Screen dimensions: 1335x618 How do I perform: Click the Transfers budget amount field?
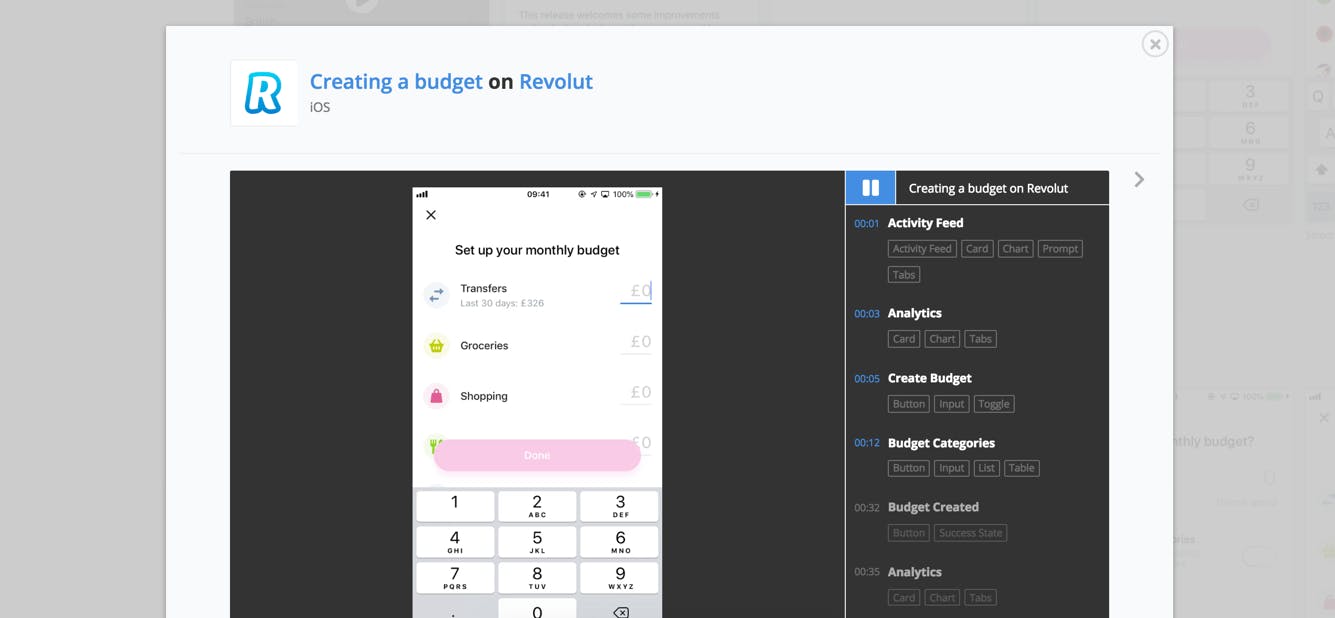tap(636, 292)
